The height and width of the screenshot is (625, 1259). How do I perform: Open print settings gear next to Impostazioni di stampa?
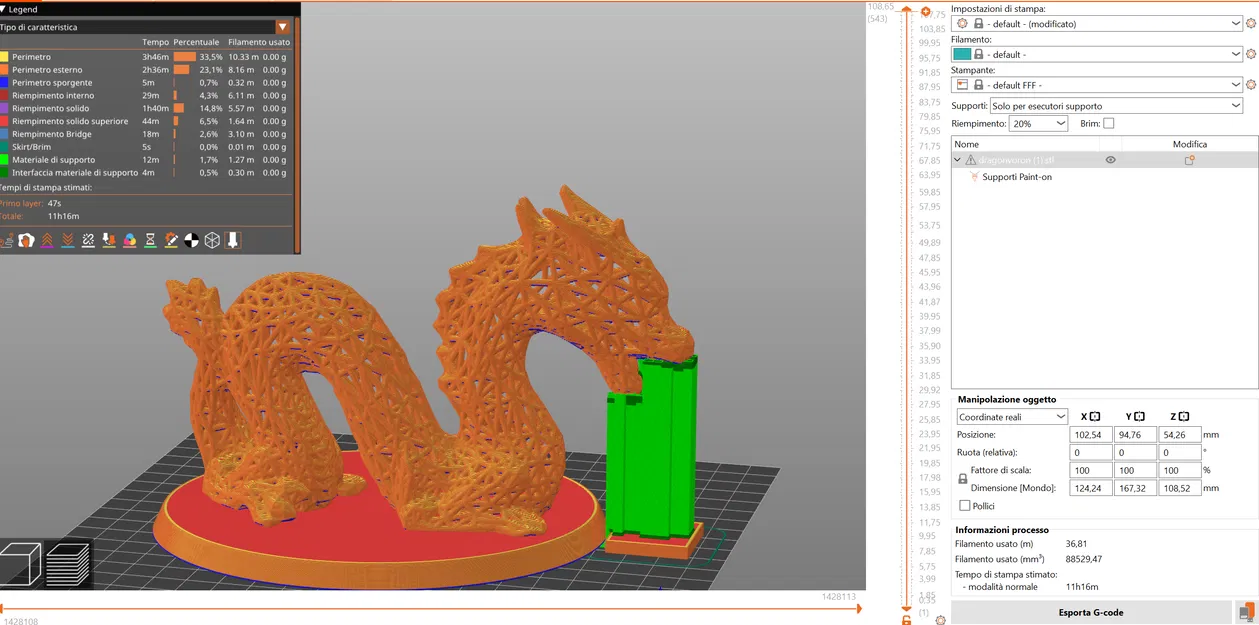(1250, 23)
